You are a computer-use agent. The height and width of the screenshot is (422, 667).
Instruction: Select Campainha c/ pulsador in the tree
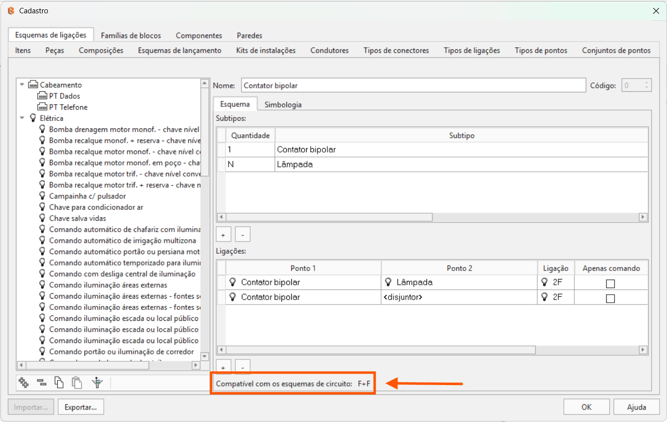click(x=88, y=196)
